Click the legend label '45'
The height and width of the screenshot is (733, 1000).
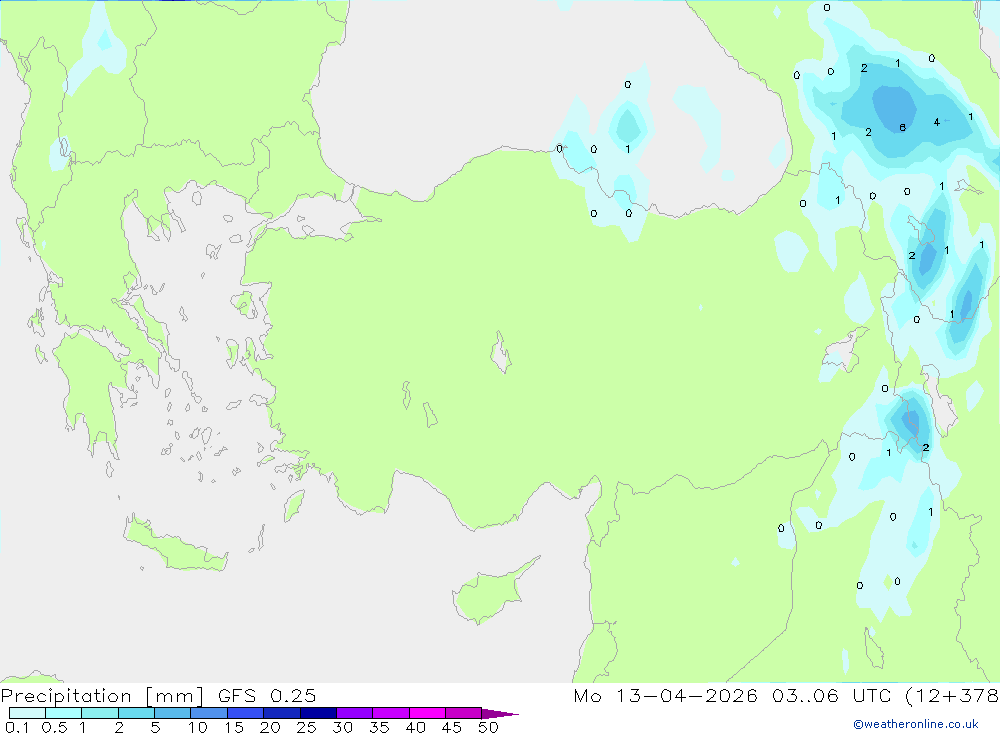click(x=452, y=727)
